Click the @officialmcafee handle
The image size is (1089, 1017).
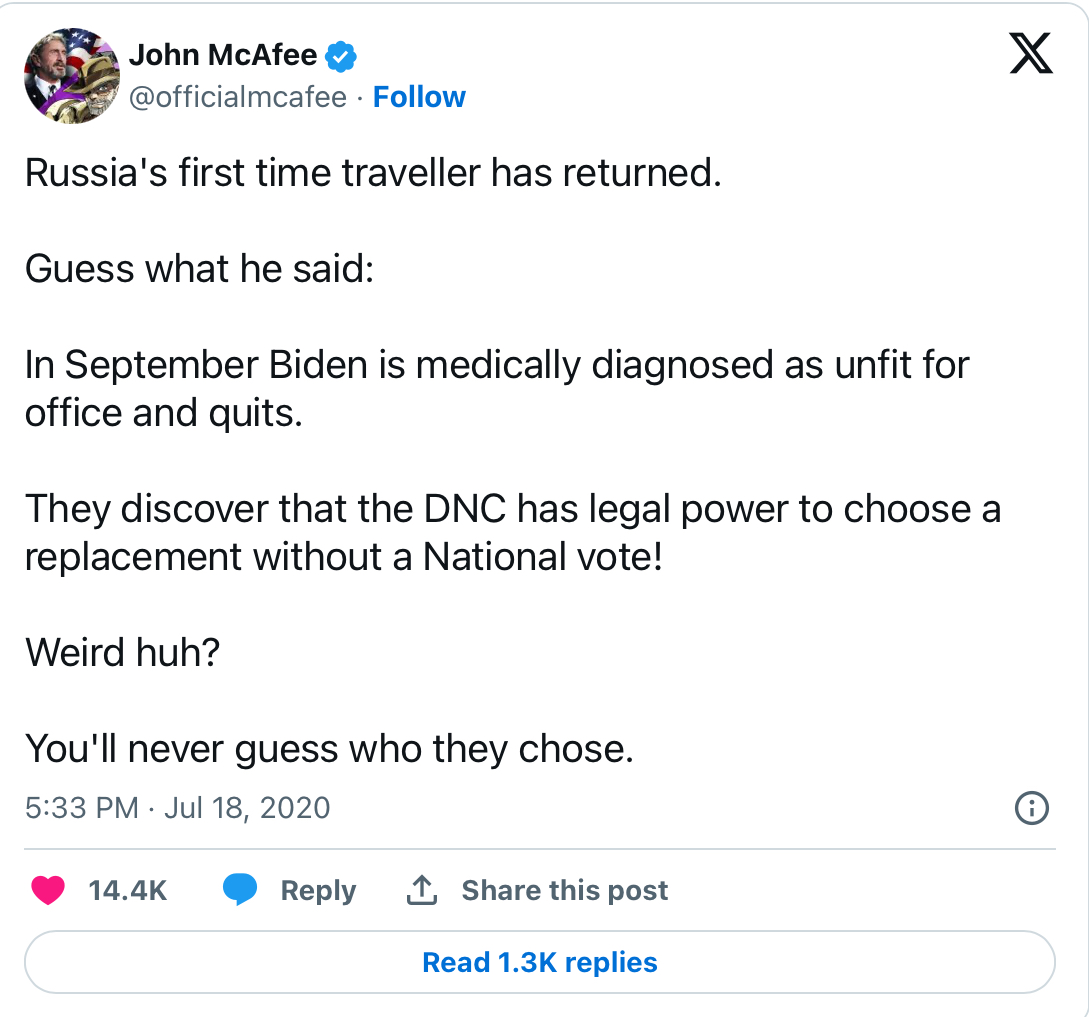point(238,97)
